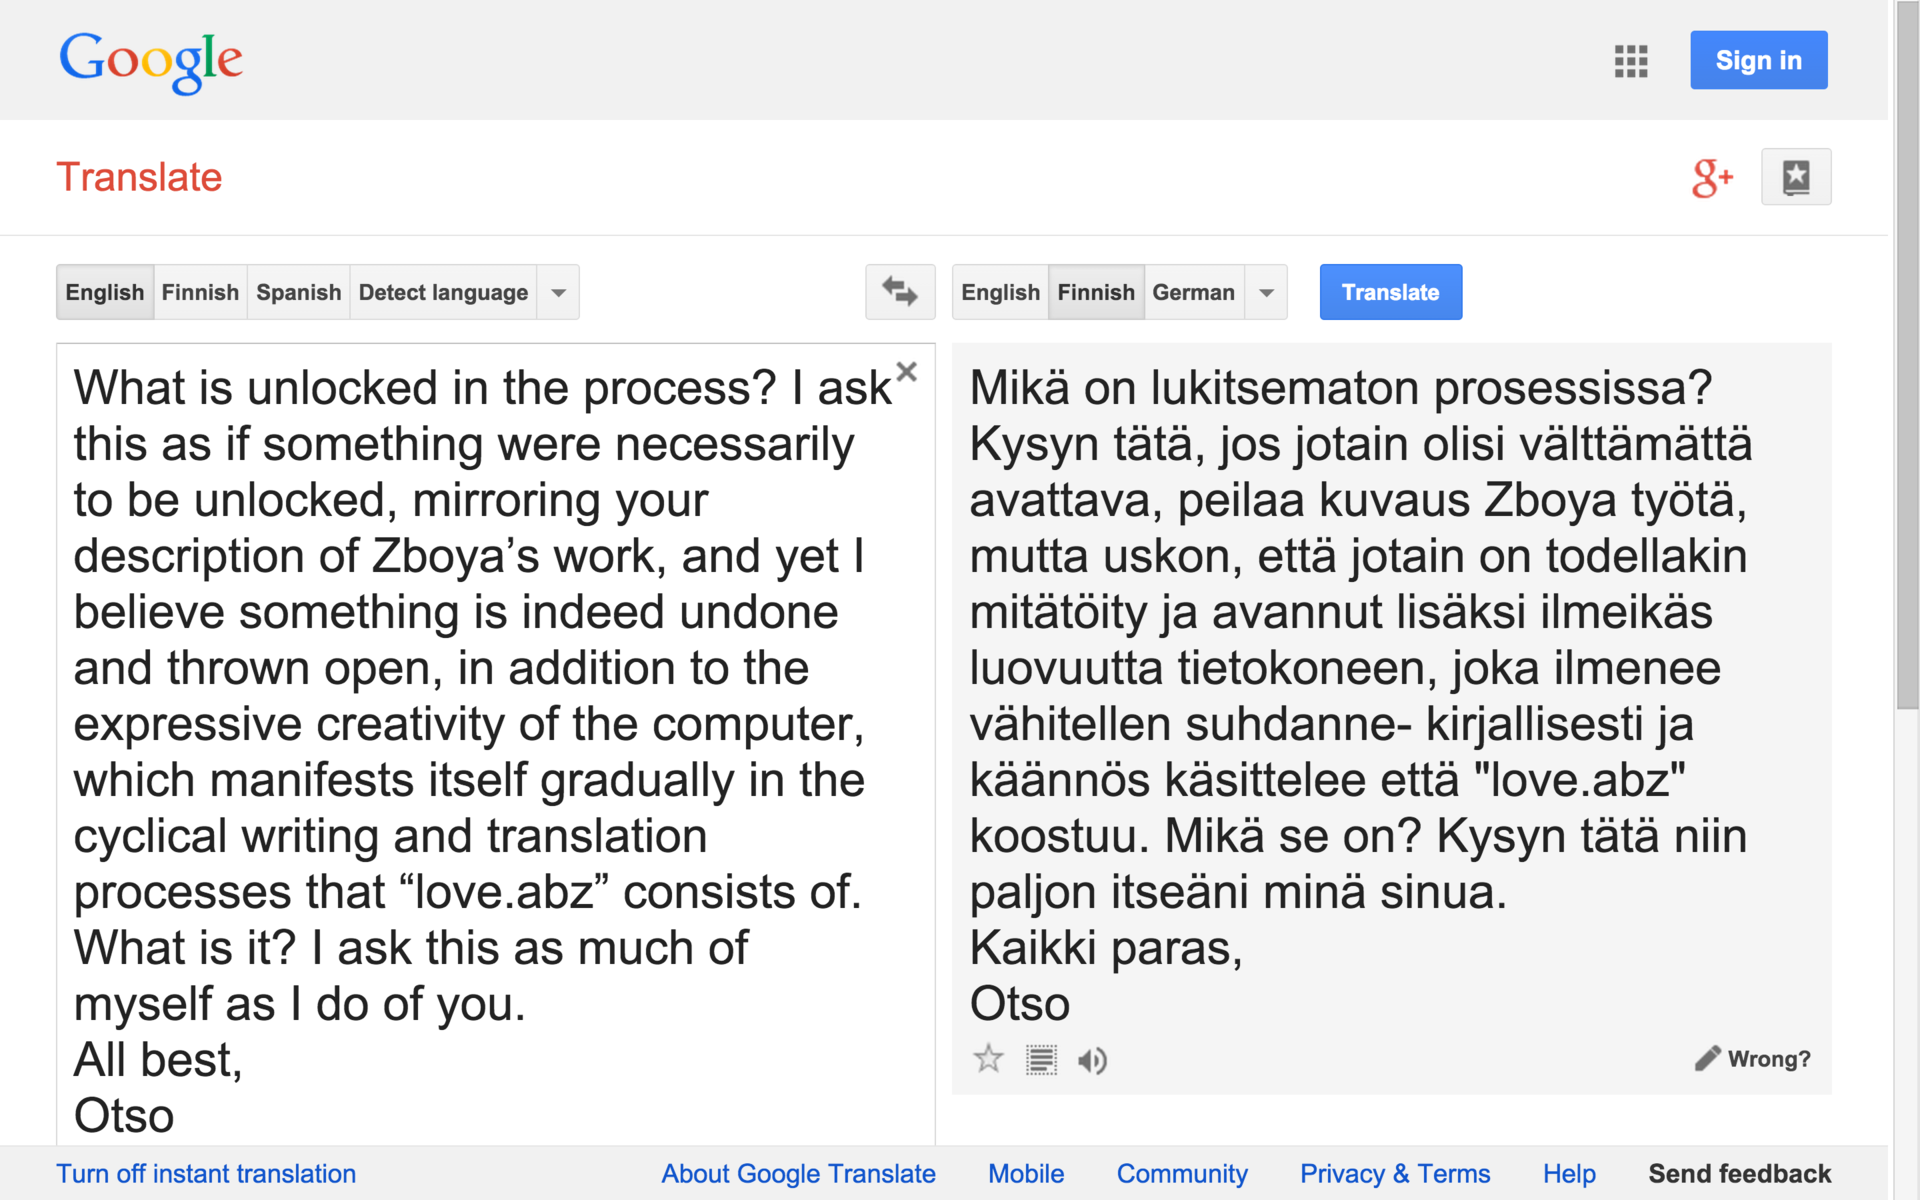Expand the target language dropdown arrow
The image size is (1920, 1200).
(1266, 292)
